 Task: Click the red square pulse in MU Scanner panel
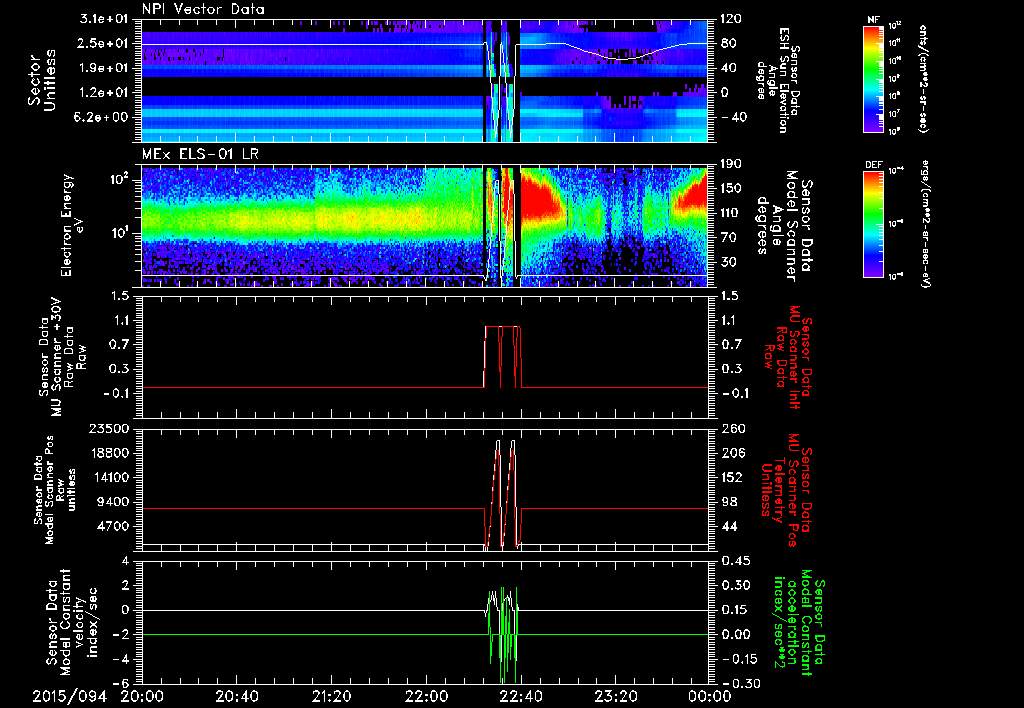(502, 356)
